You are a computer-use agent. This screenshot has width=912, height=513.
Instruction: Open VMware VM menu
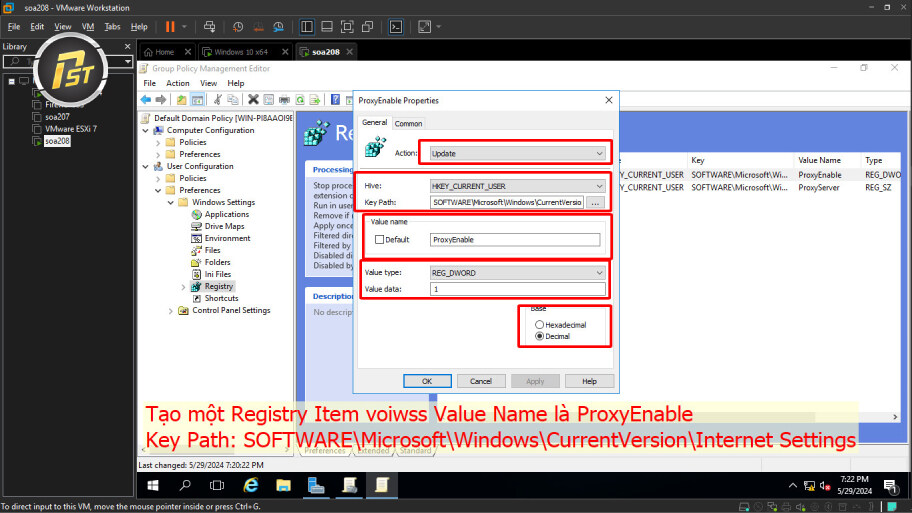click(88, 27)
